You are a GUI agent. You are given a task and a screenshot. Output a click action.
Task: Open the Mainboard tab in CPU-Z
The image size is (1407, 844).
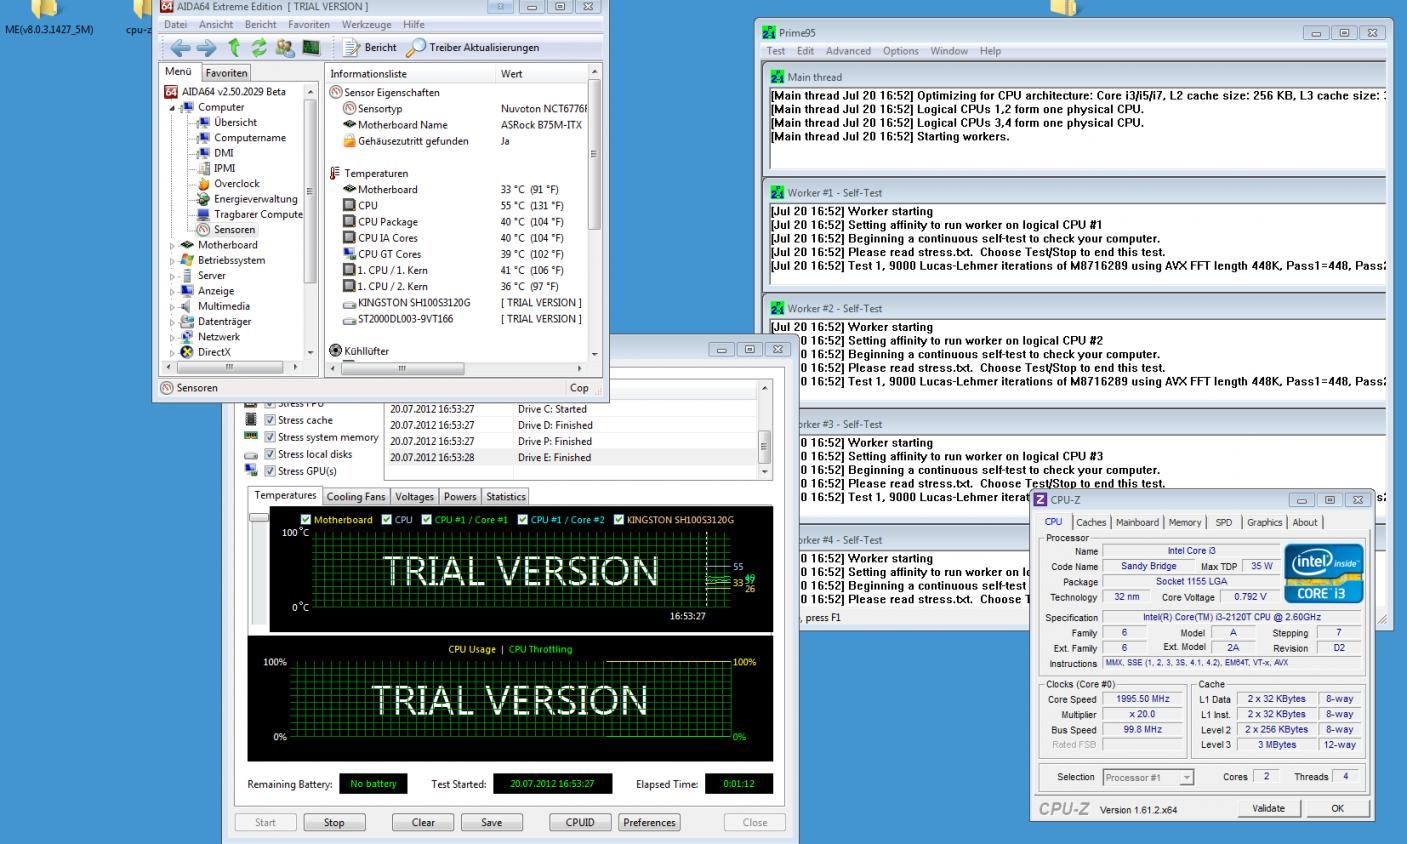(x=1137, y=522)
